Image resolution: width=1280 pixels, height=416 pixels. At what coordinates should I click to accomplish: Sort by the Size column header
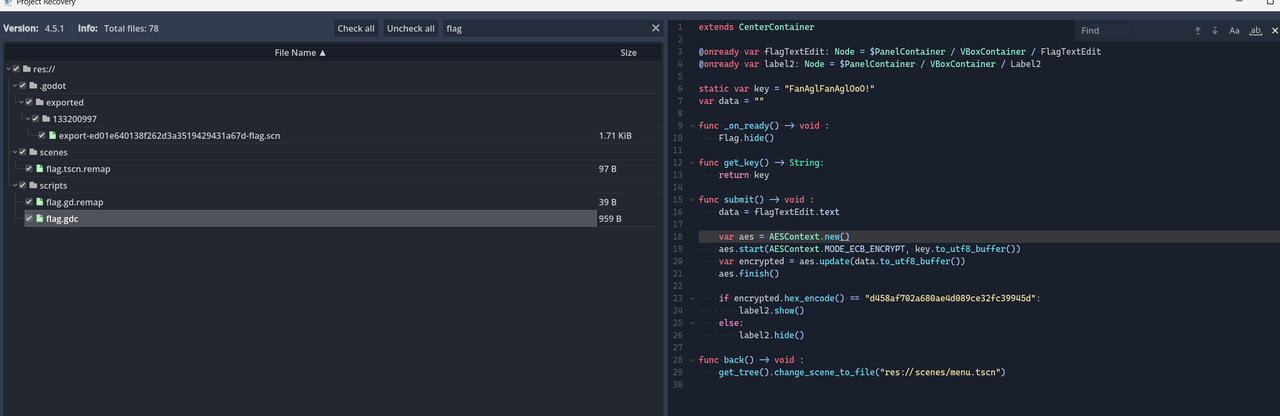(x=628, y=52)
